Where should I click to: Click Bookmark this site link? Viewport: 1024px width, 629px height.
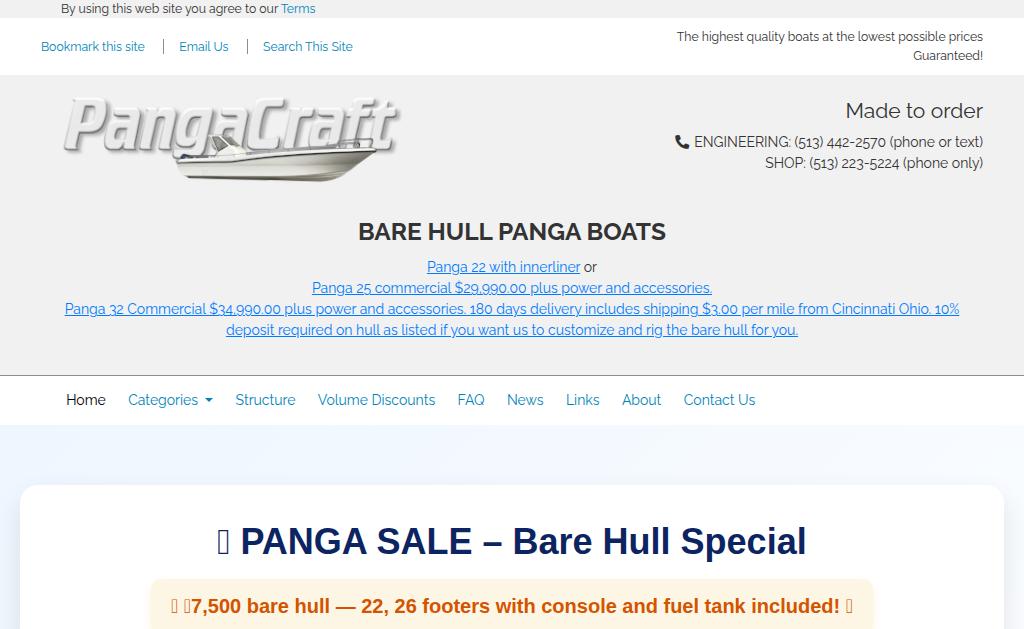[x=93, y=46]
